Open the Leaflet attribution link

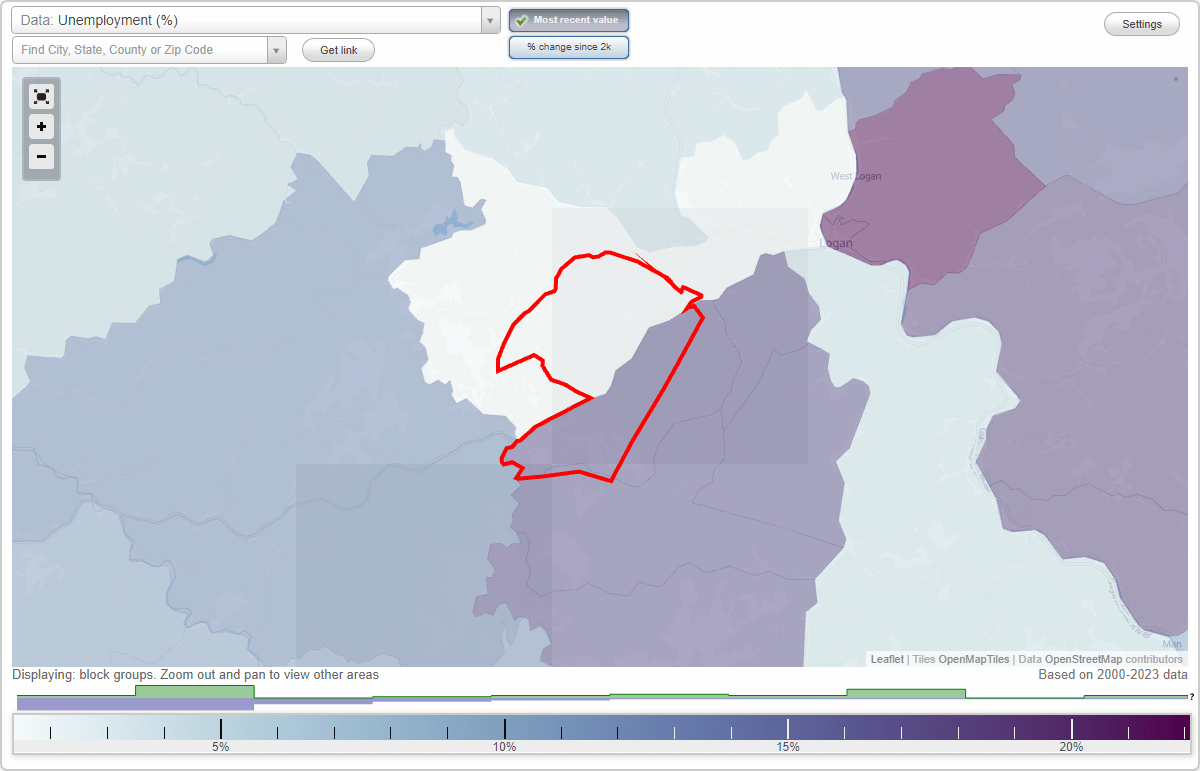point(887,659)
